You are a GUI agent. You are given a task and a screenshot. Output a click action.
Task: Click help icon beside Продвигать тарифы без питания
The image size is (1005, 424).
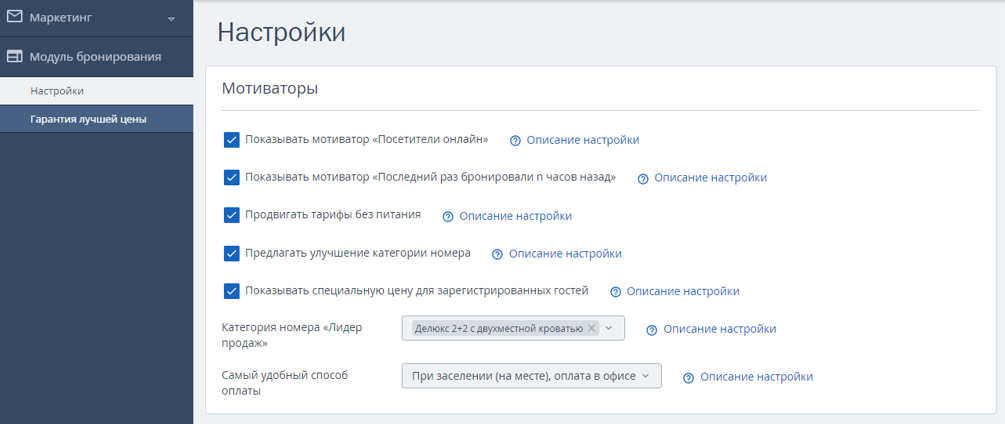pos(448,216)
